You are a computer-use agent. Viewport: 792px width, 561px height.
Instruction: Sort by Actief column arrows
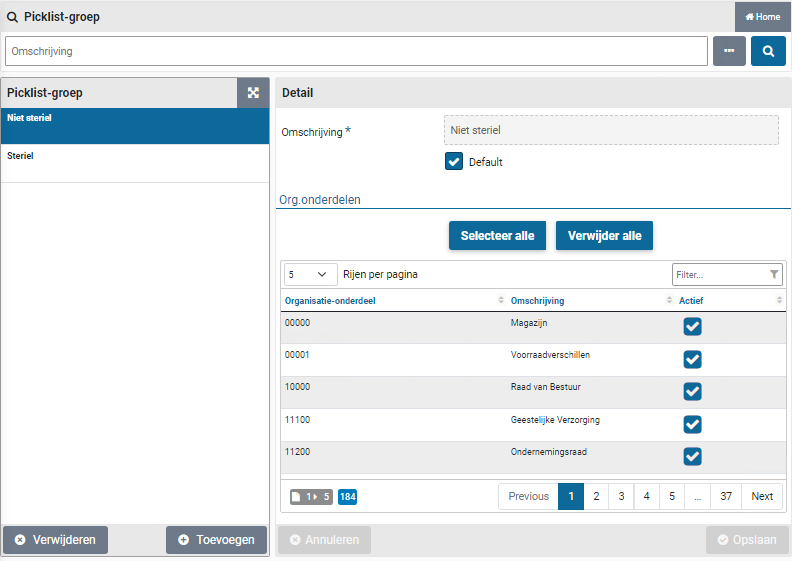tap(779, 301)
